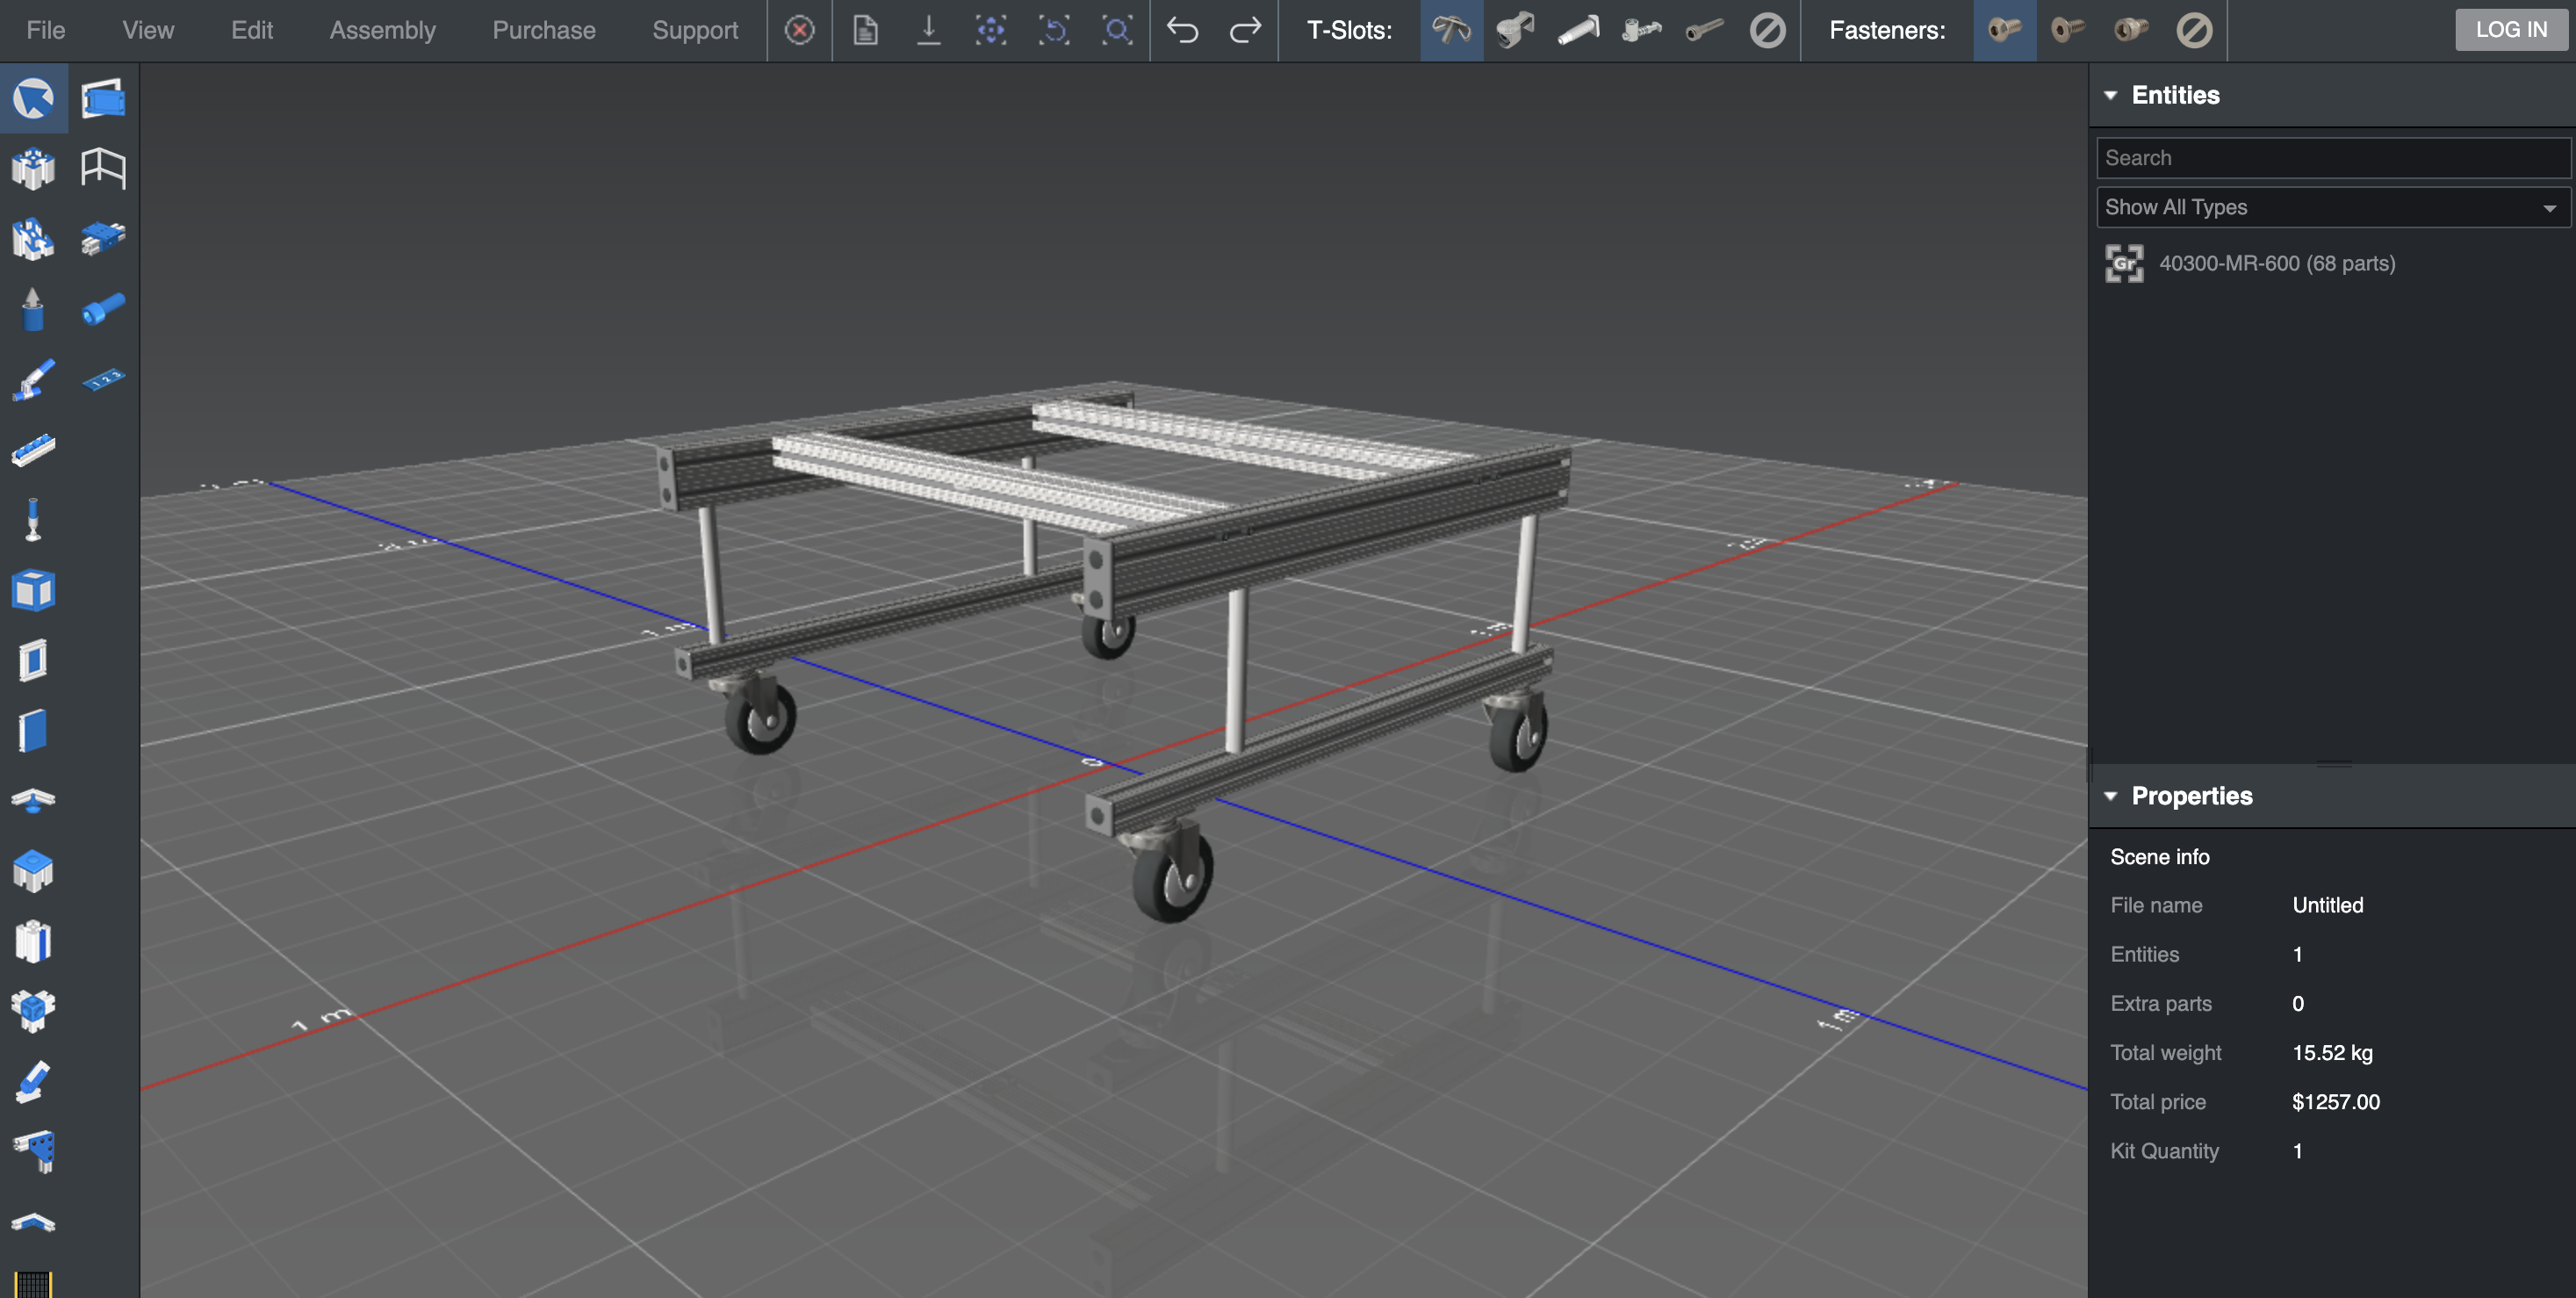Click the new document icon
The height and width of the screenshot is (1298, 2576).
[866, 30]
